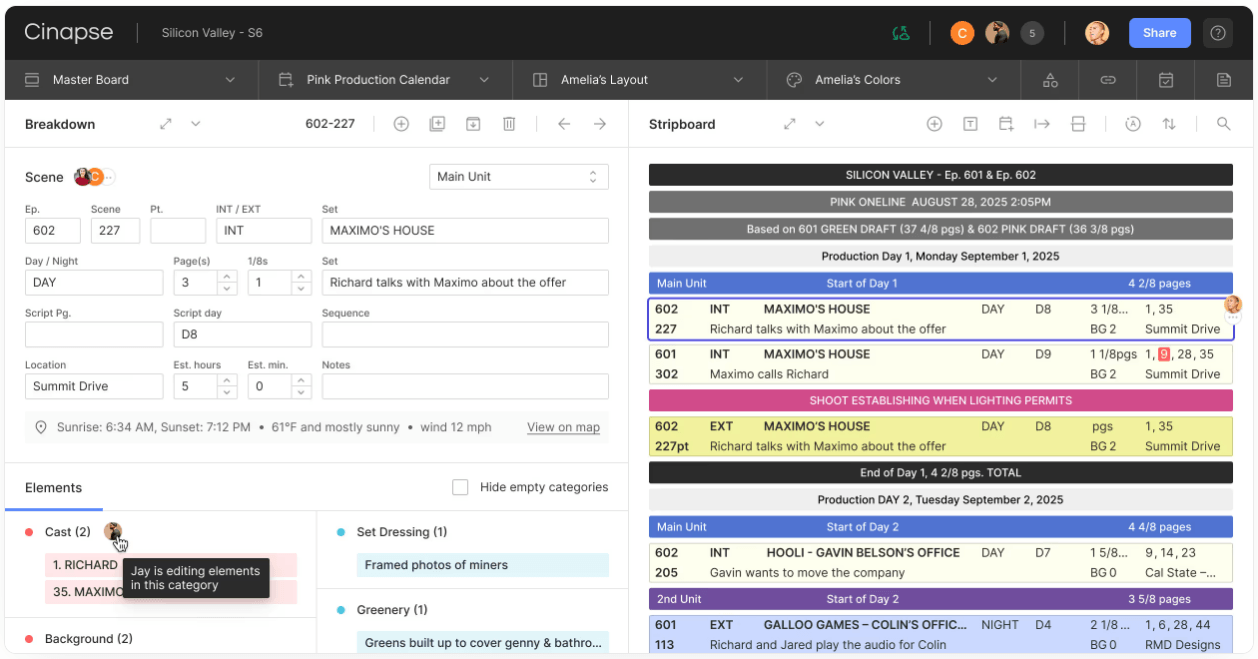Click the SHOOT ESTABLISHING WHEN LIGHTING PERMITS banner
1258x659 pixels.
click(x=940, y=400)
